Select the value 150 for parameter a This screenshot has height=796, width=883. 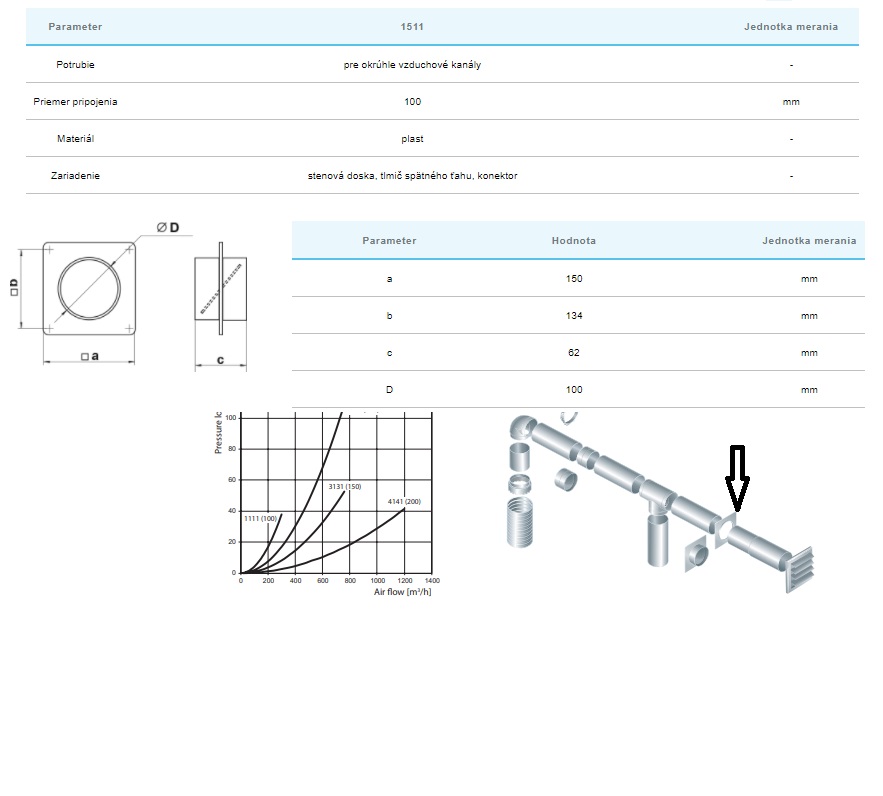[x=573, y=279]
